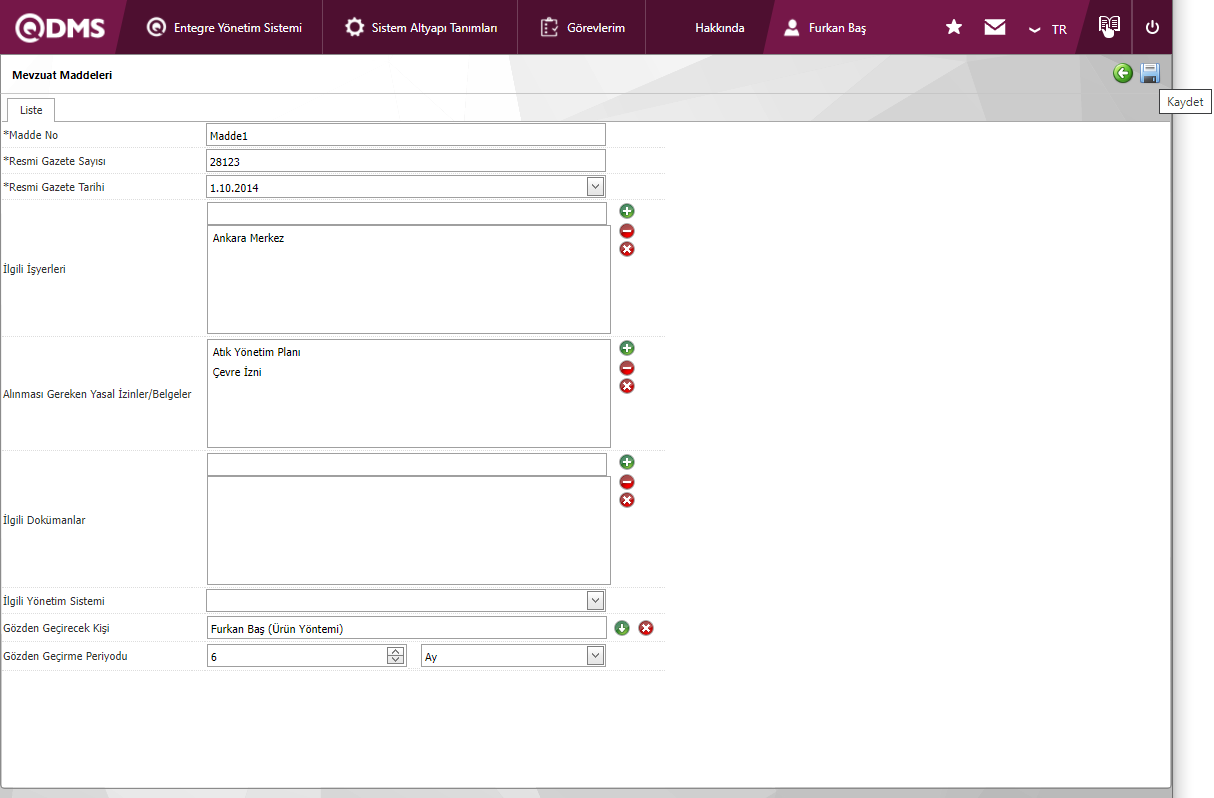Select Ankara Merkez in İlgili İşyerleri list

[x=249, y=239]
